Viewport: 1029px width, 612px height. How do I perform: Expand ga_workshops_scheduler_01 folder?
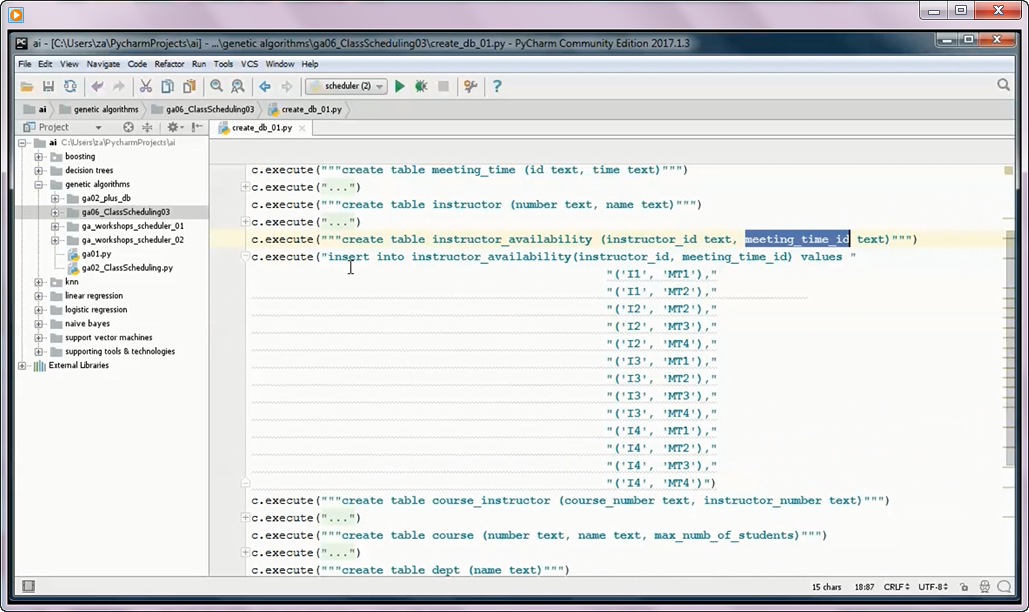[x=55, y=226]
